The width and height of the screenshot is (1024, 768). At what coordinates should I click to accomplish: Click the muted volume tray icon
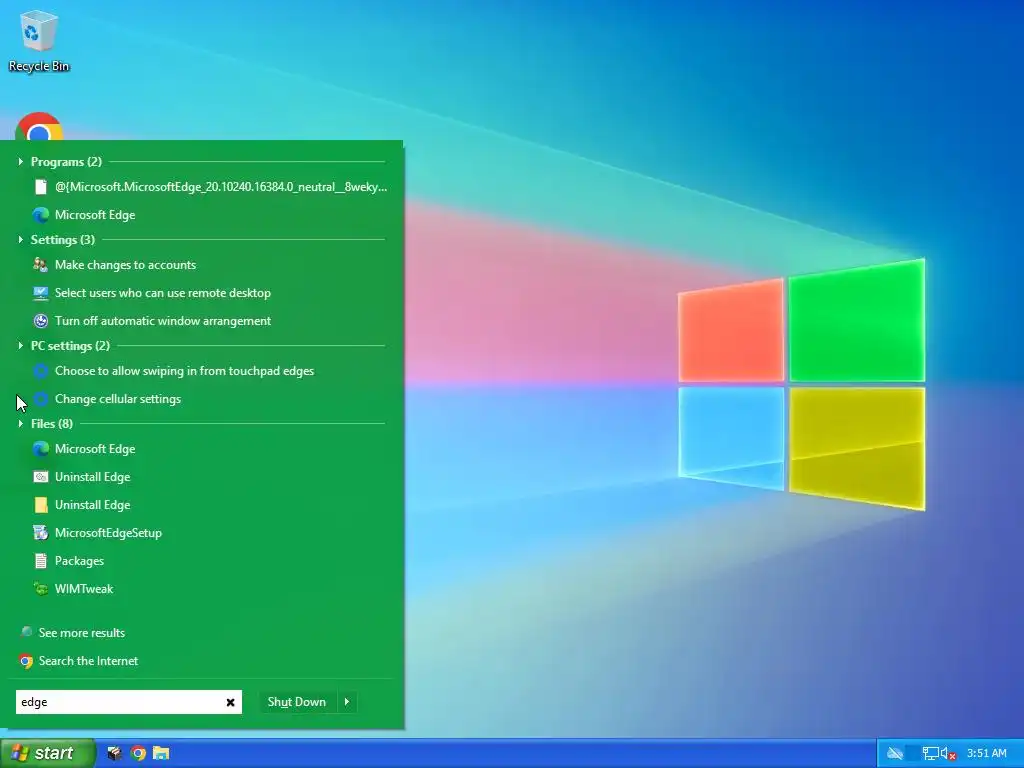tap(948, 754)
